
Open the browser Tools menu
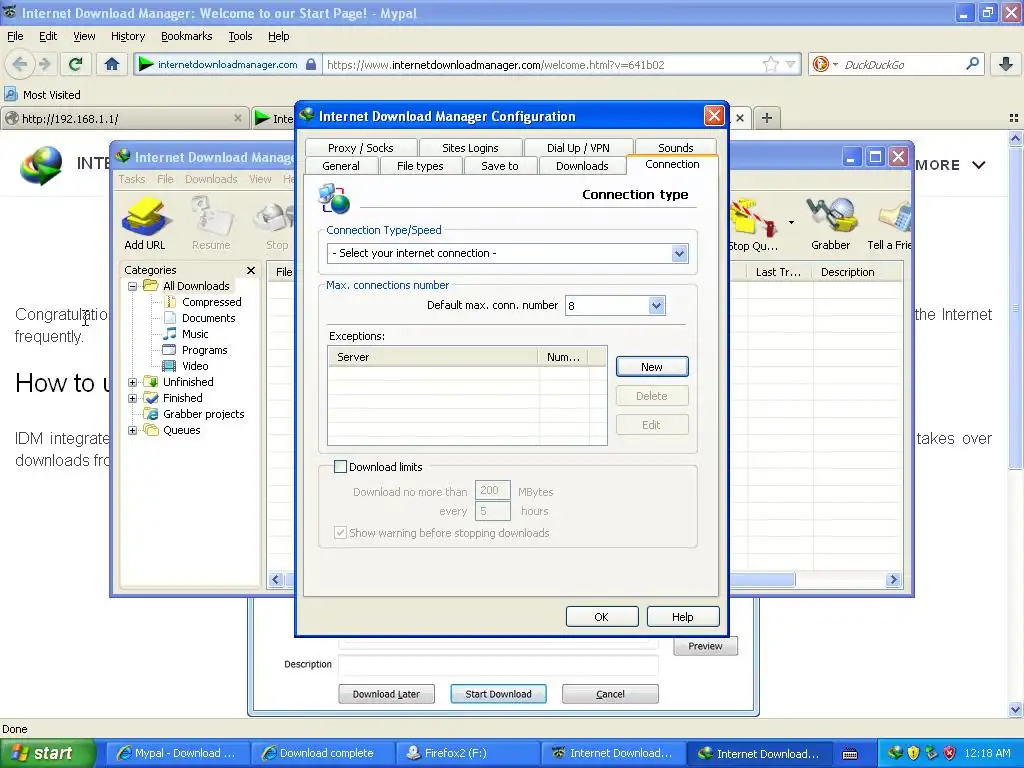point(240,36)
